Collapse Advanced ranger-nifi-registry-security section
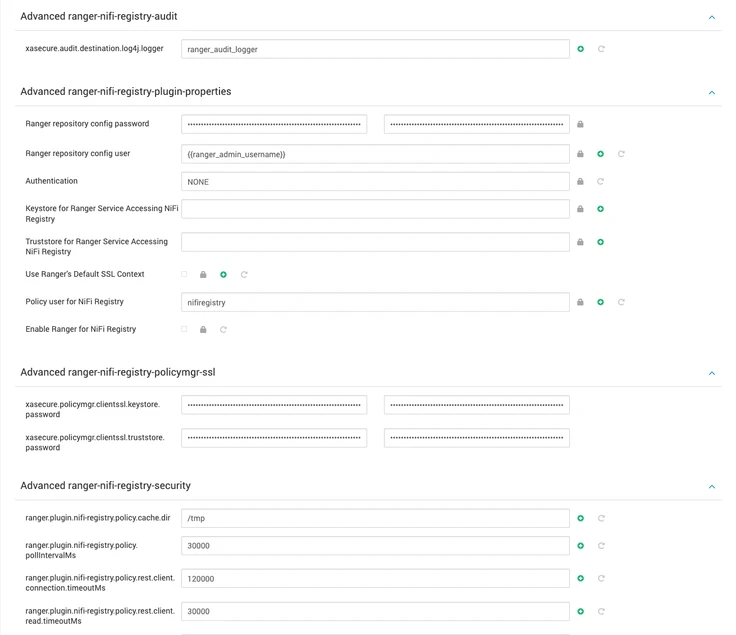Viewport: 736px width, 635px height. click(x=712, y=486)
